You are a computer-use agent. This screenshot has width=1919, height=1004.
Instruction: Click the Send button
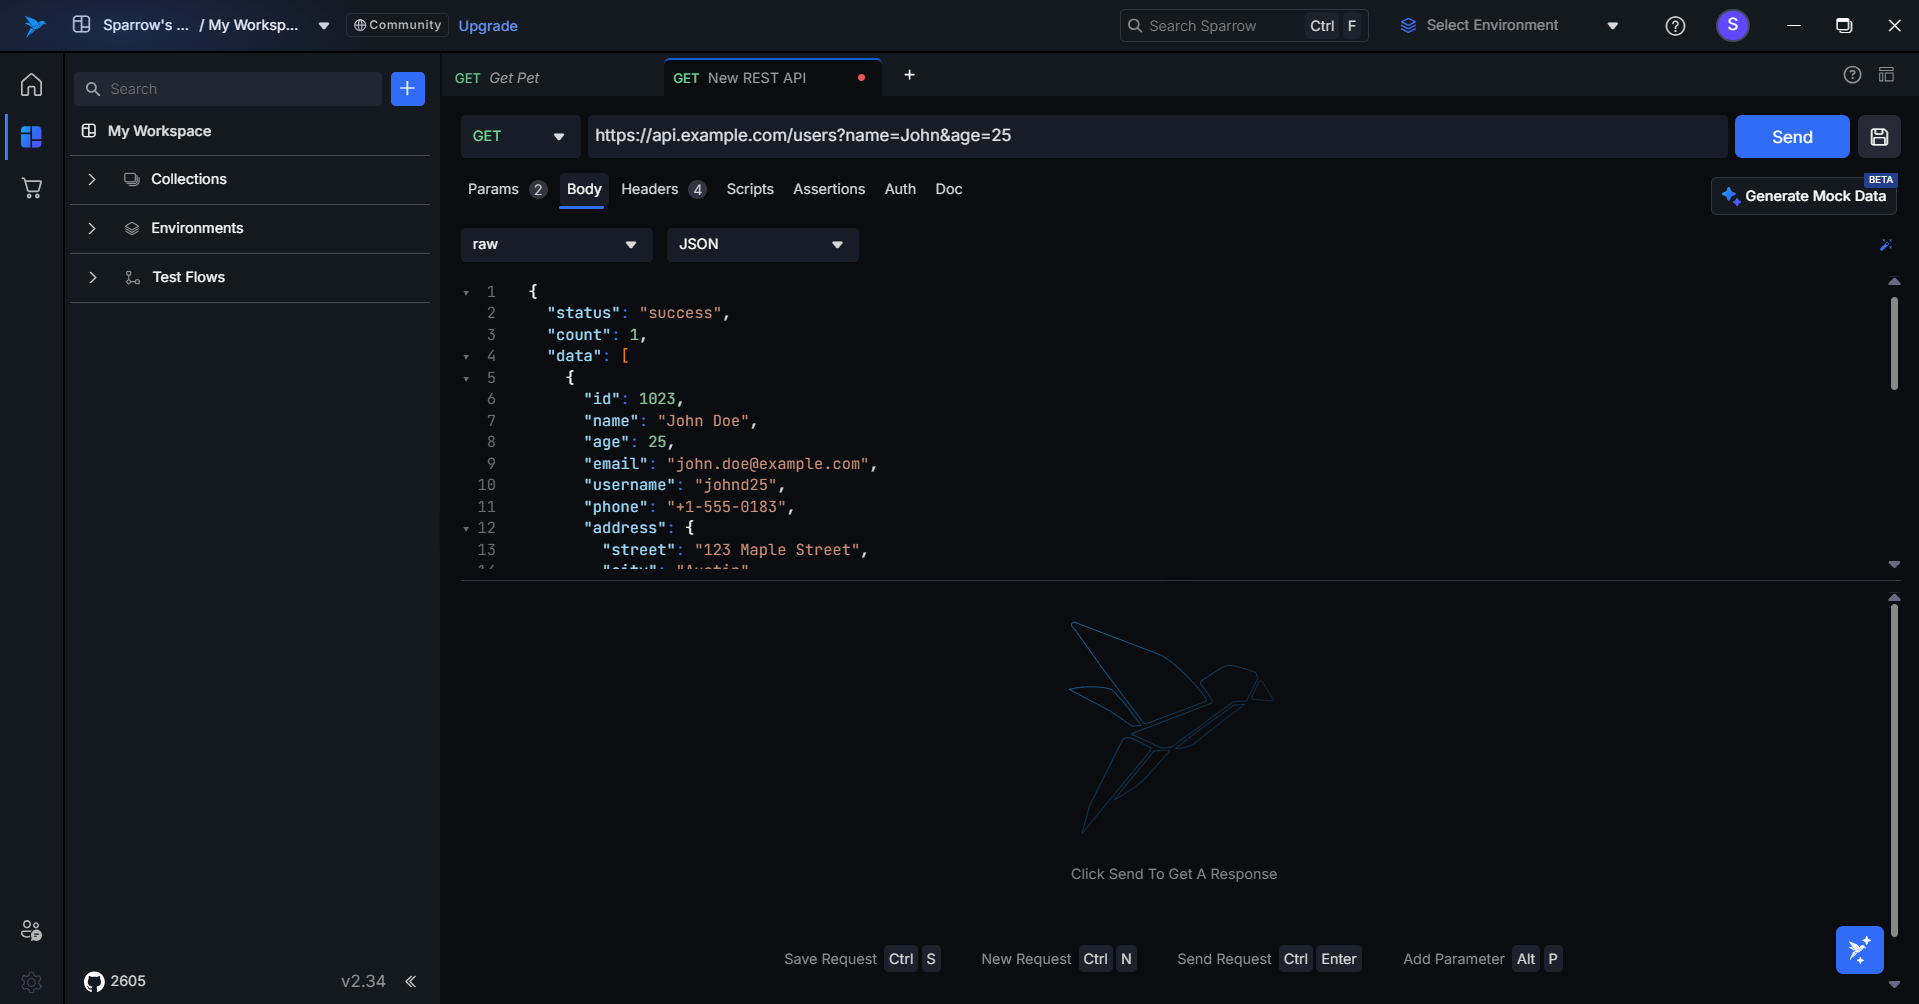1791,137
